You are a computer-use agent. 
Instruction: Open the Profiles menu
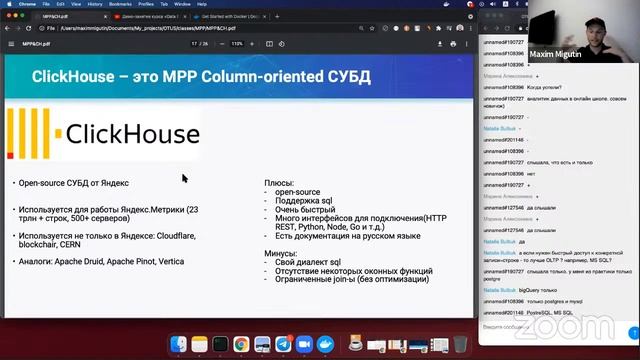[x=146, y=4]
